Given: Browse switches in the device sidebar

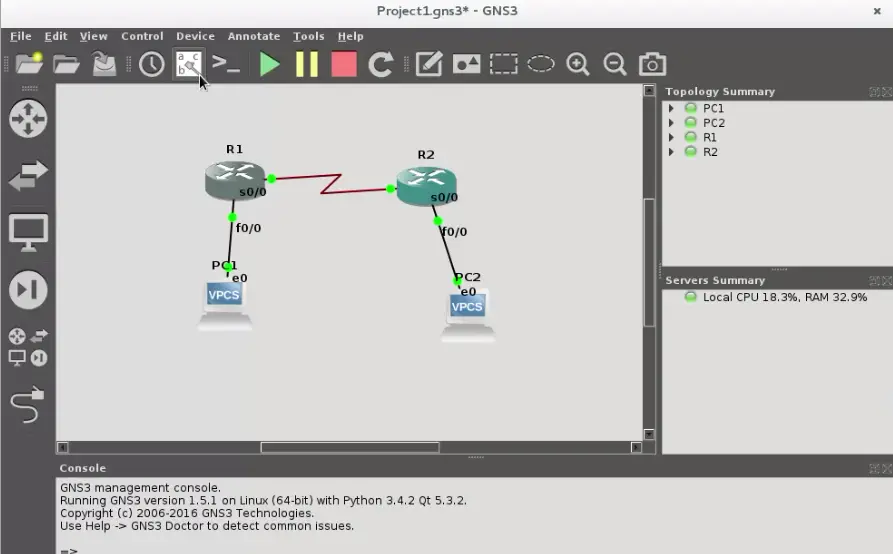Looking at the screenshot, I should click(28, 175).
